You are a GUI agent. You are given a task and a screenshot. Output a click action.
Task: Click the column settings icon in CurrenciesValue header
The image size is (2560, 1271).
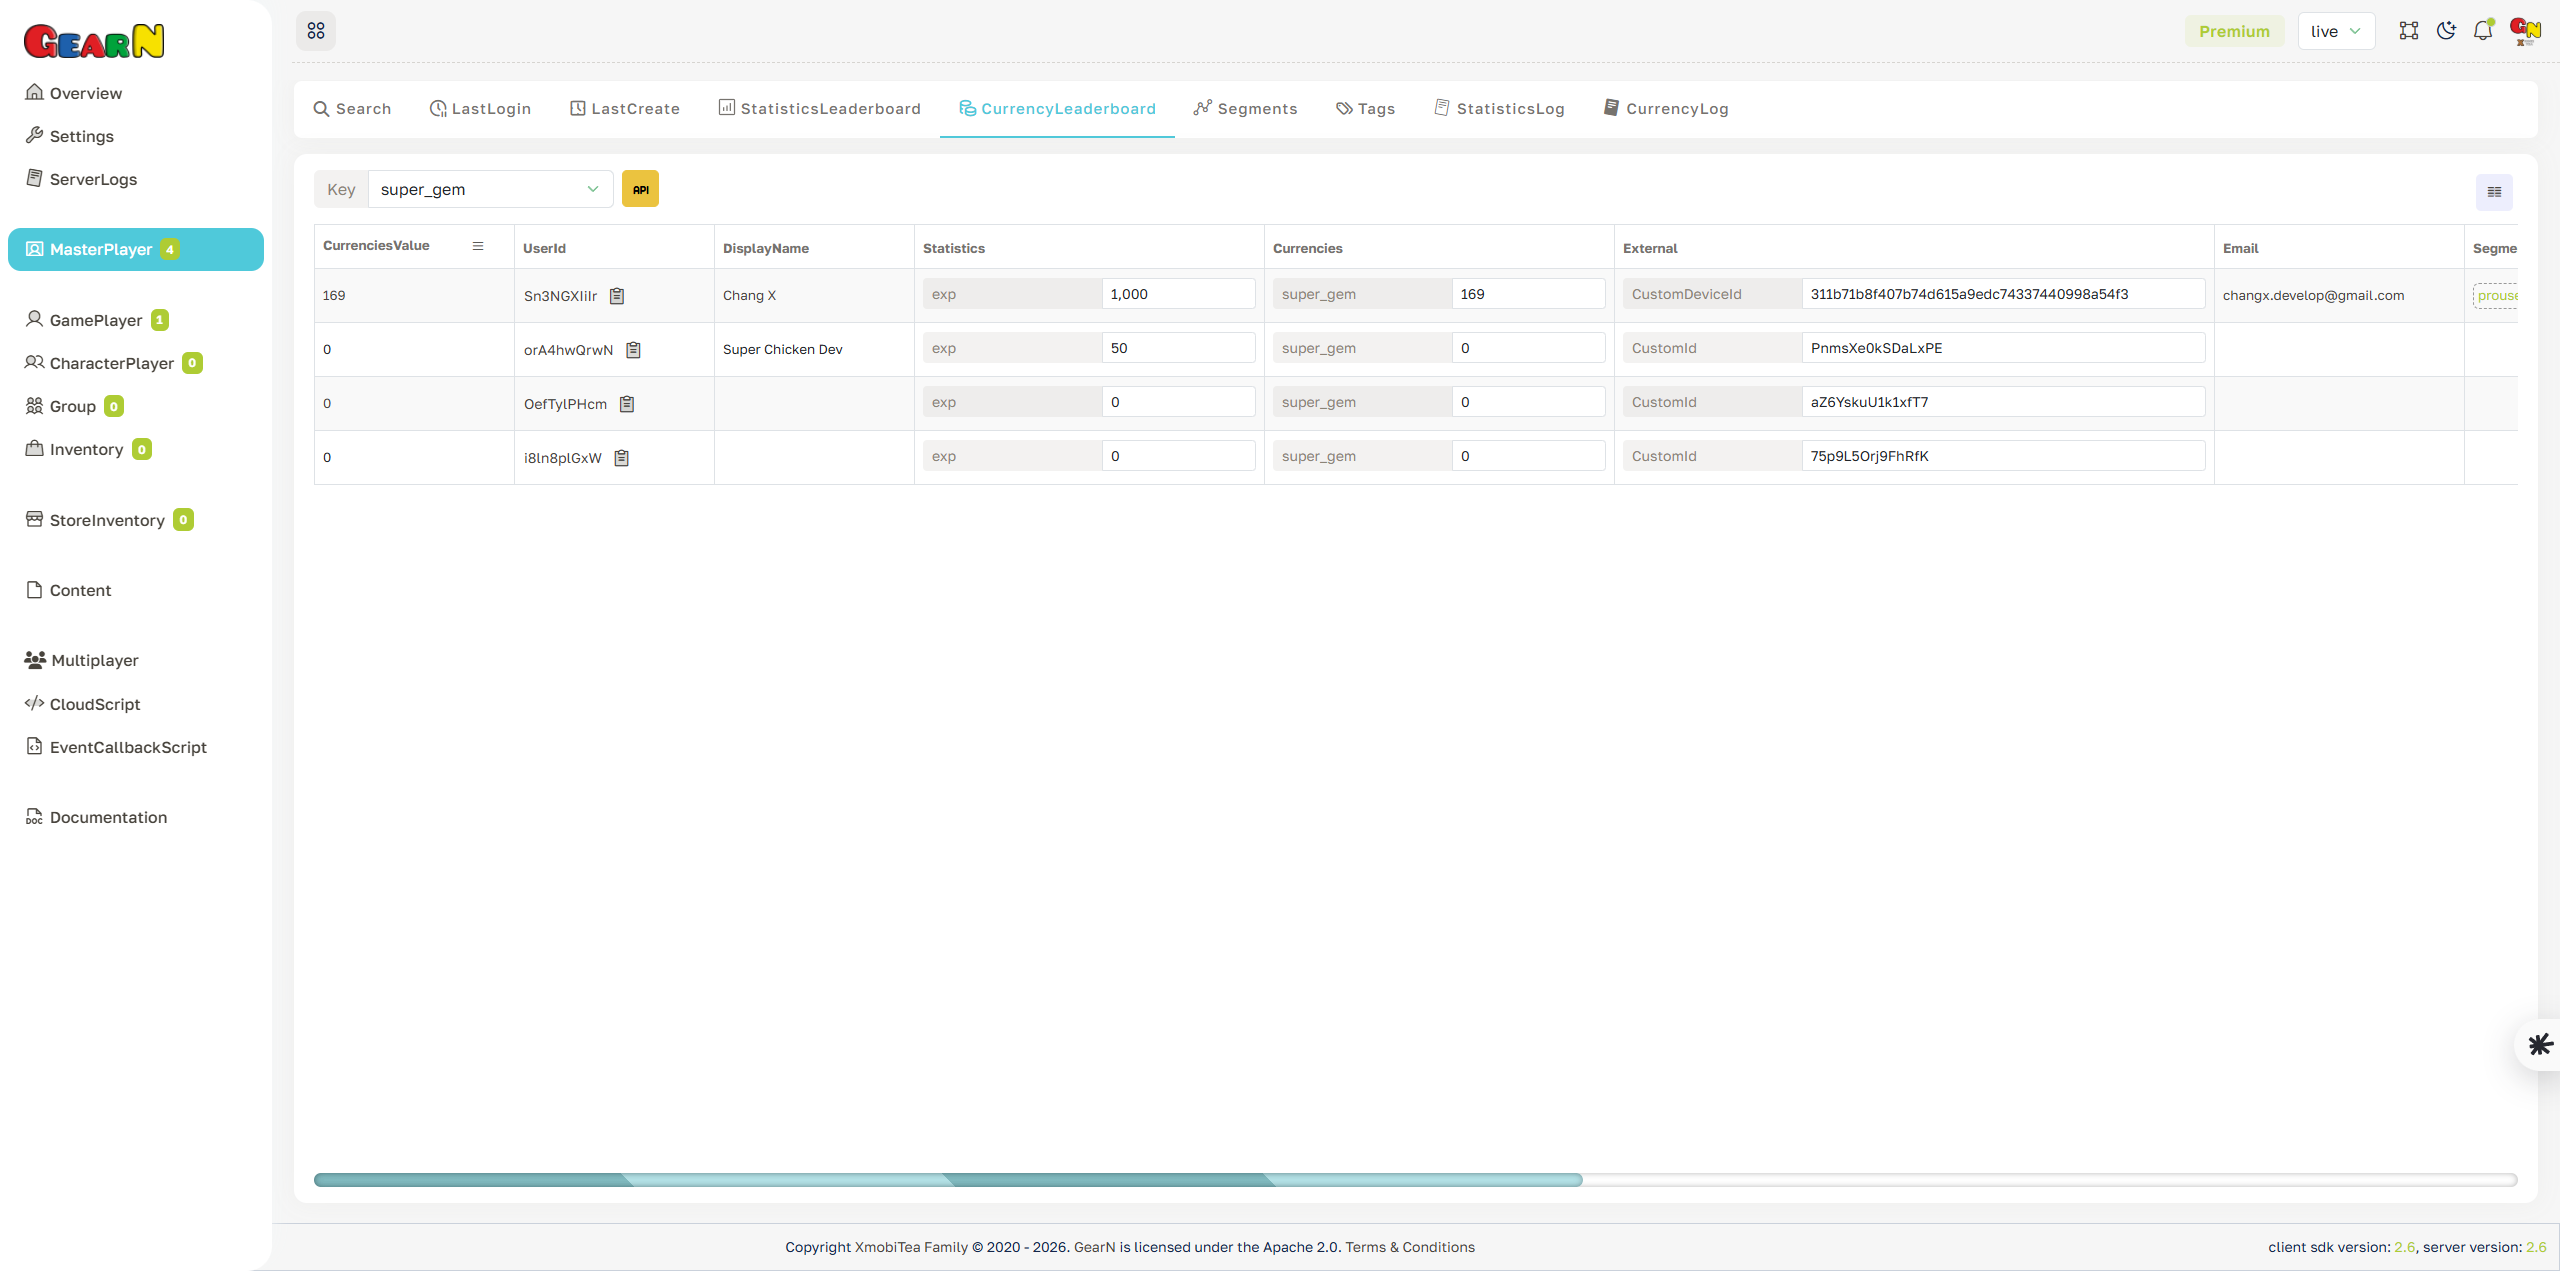coord(478,245)
